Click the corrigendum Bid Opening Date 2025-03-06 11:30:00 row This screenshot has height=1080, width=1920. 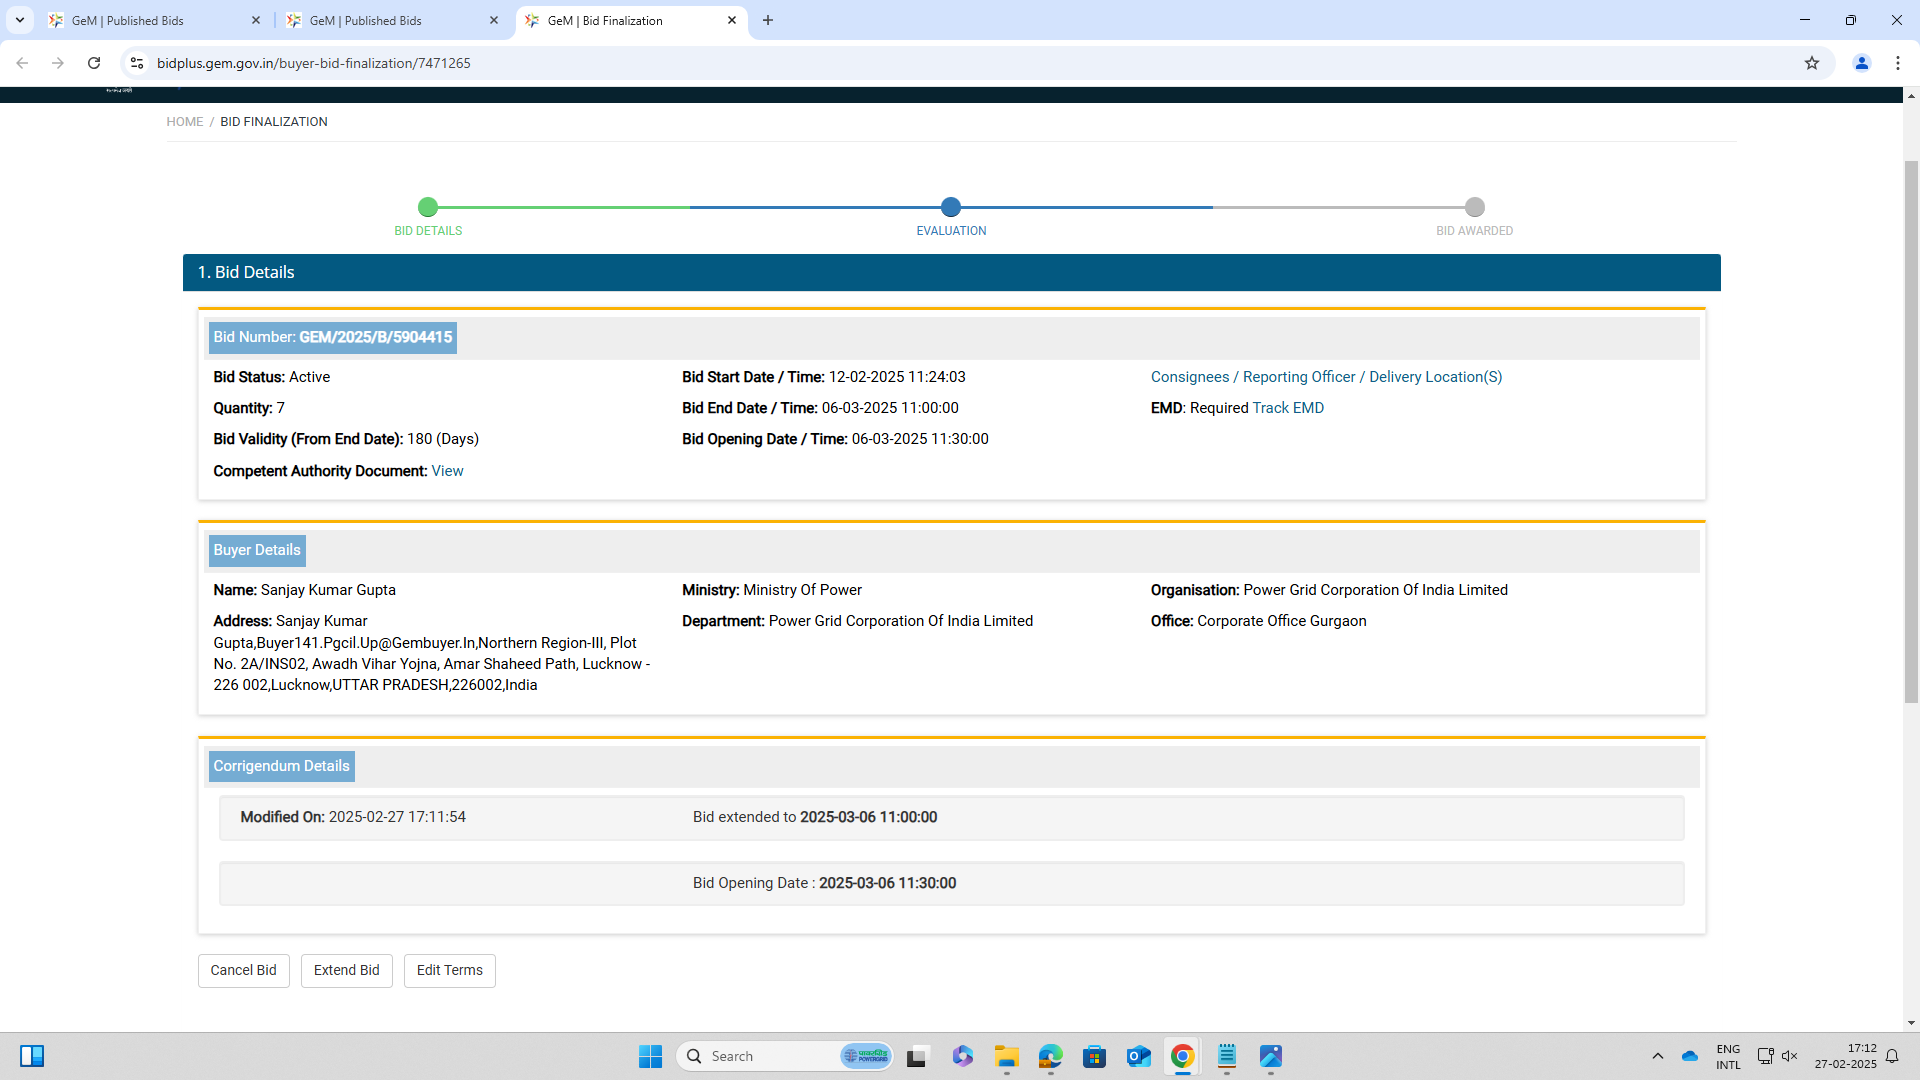[952, 884]
